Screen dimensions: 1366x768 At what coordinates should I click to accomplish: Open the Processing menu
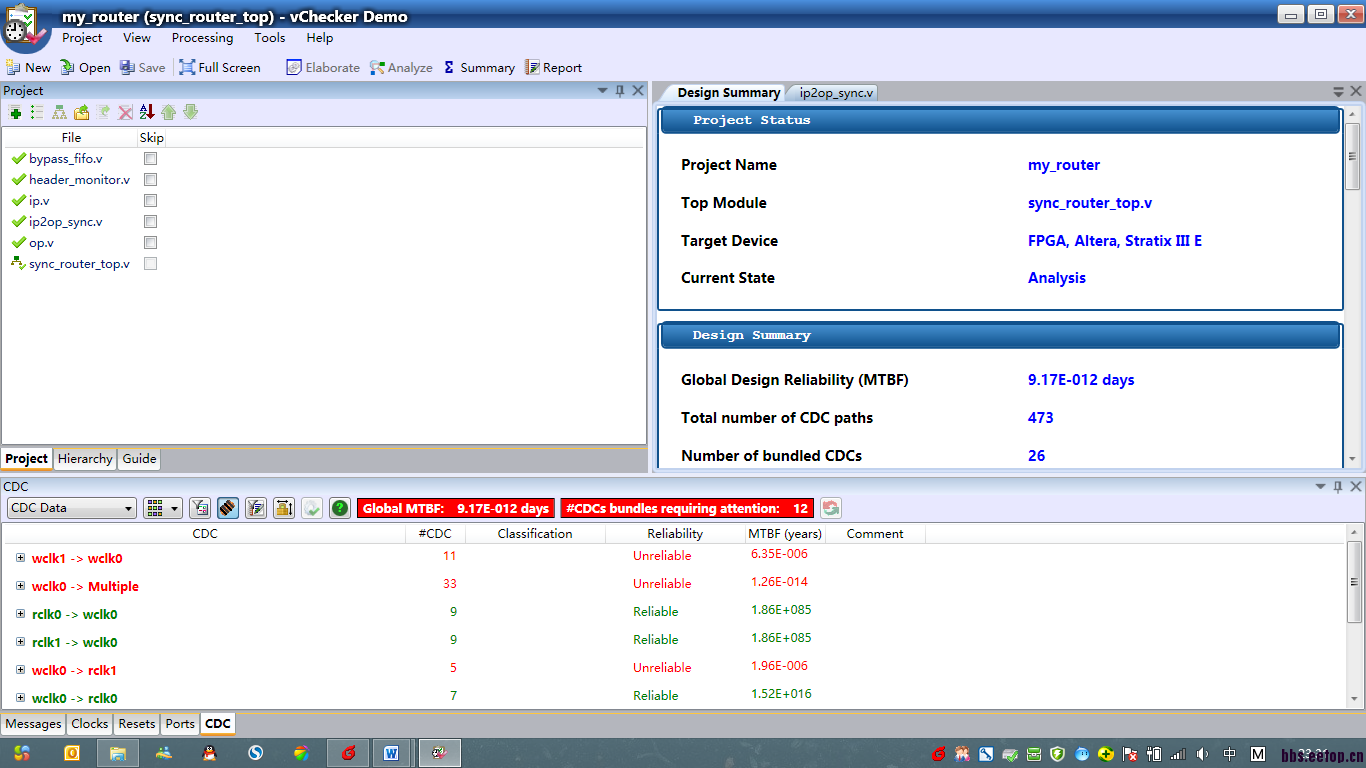(x=202, y=38)
